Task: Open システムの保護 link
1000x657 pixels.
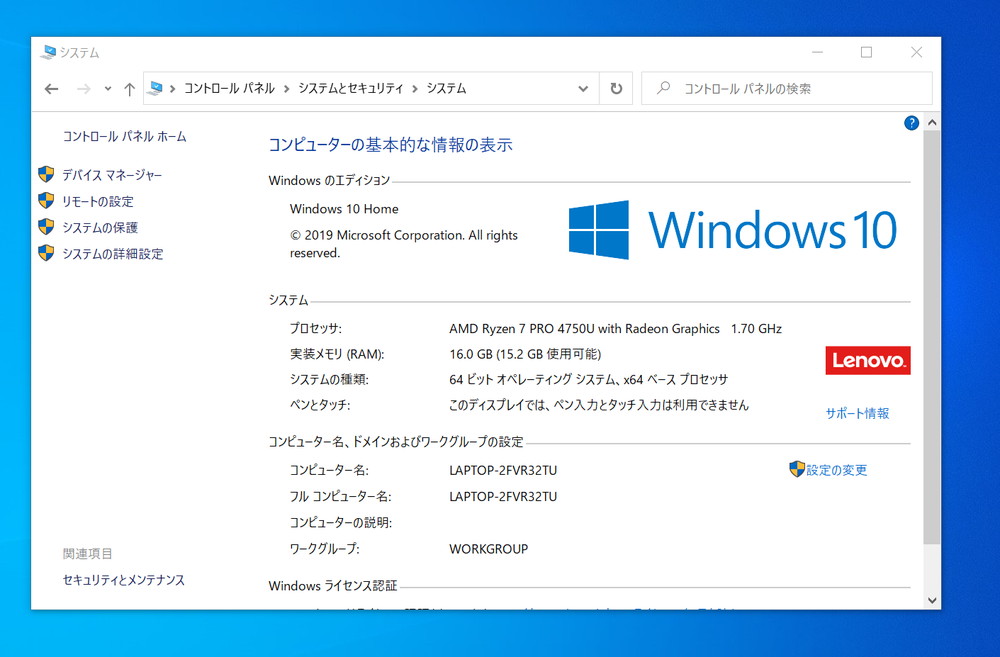Action: point(100,228)
